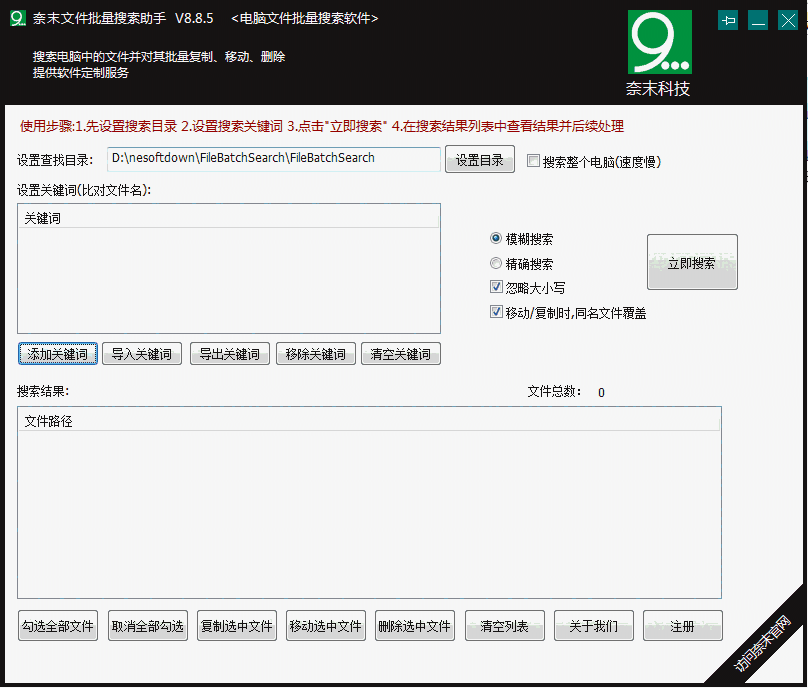Click the pin window icon
The width and height of the screenshot is (808, 688).
(728, 20)
